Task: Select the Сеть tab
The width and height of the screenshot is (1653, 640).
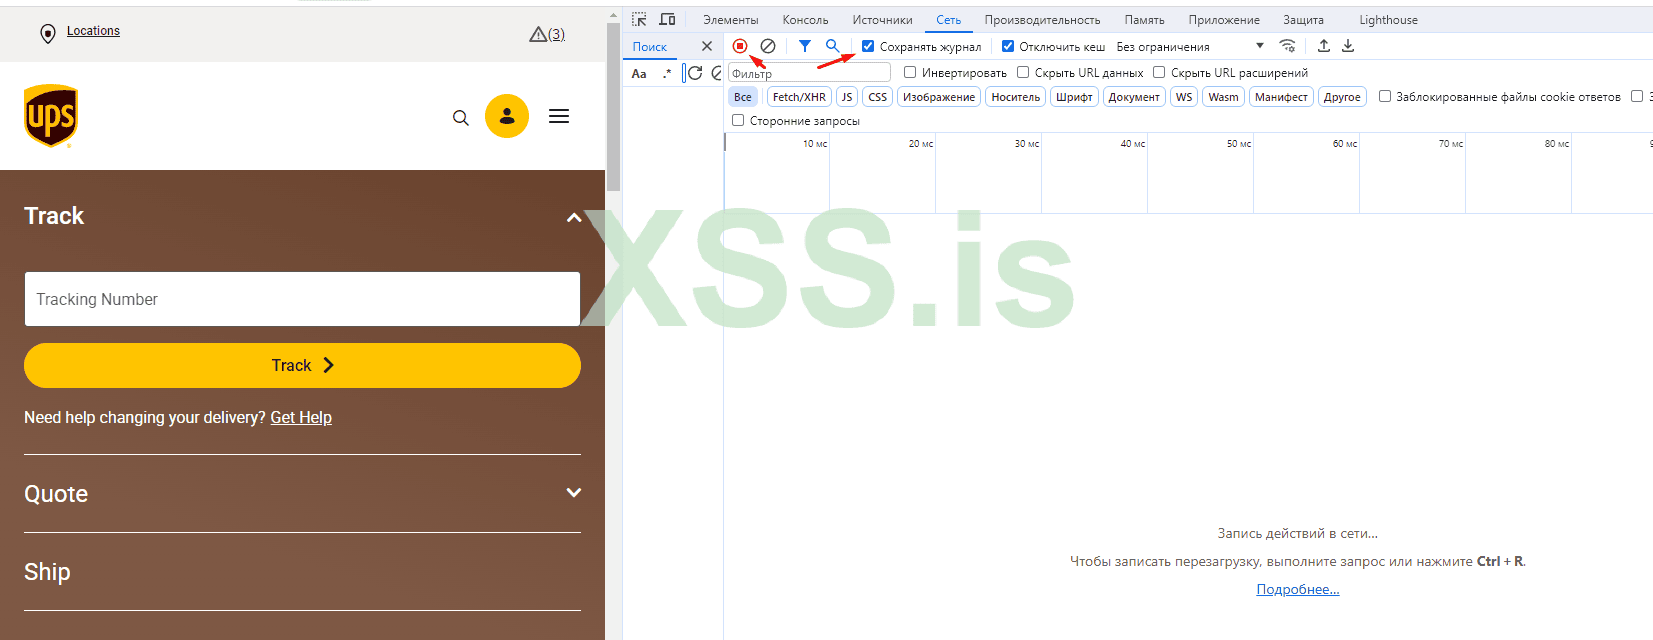Action: (x=949, y=20)
